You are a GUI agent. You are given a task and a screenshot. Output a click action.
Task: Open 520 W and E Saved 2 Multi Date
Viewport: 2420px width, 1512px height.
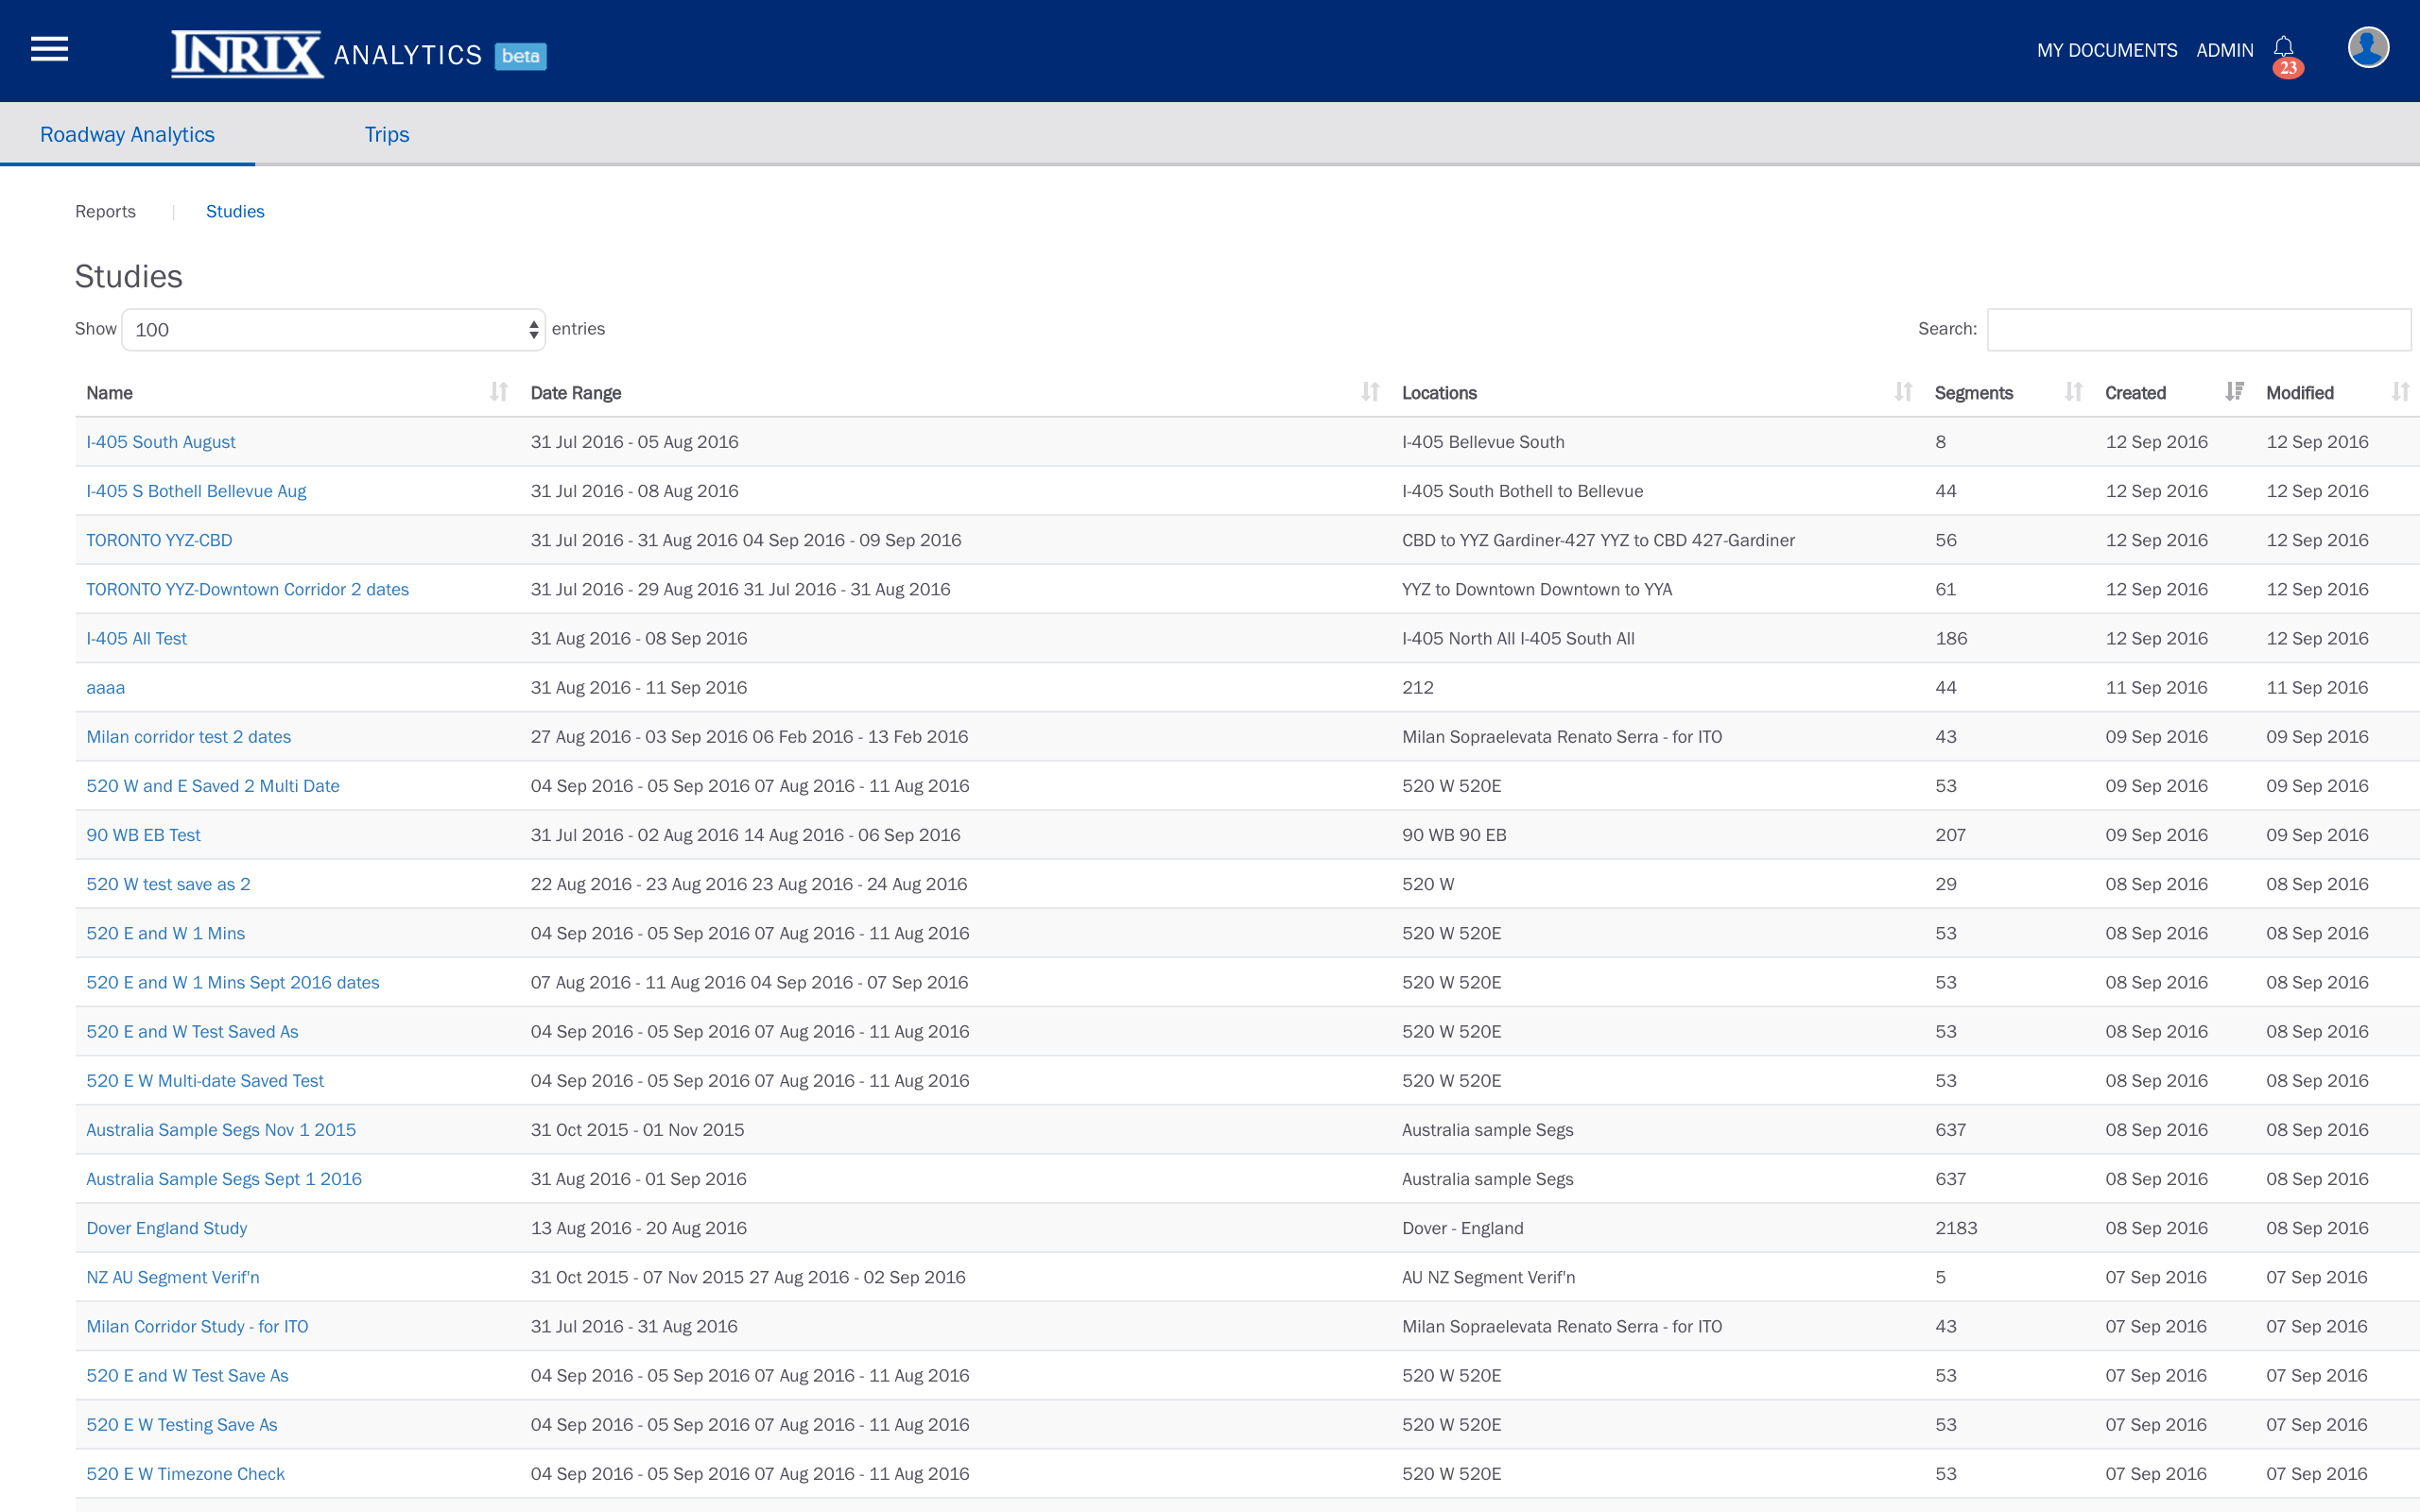213,786
